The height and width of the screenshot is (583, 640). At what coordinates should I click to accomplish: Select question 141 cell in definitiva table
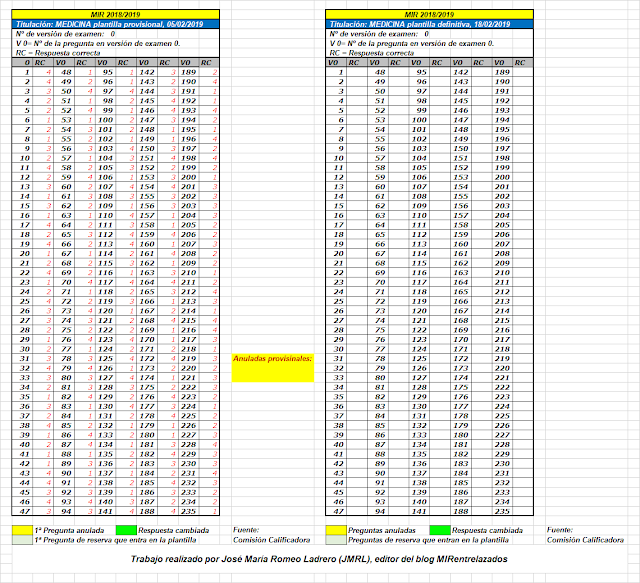(419, 511)
